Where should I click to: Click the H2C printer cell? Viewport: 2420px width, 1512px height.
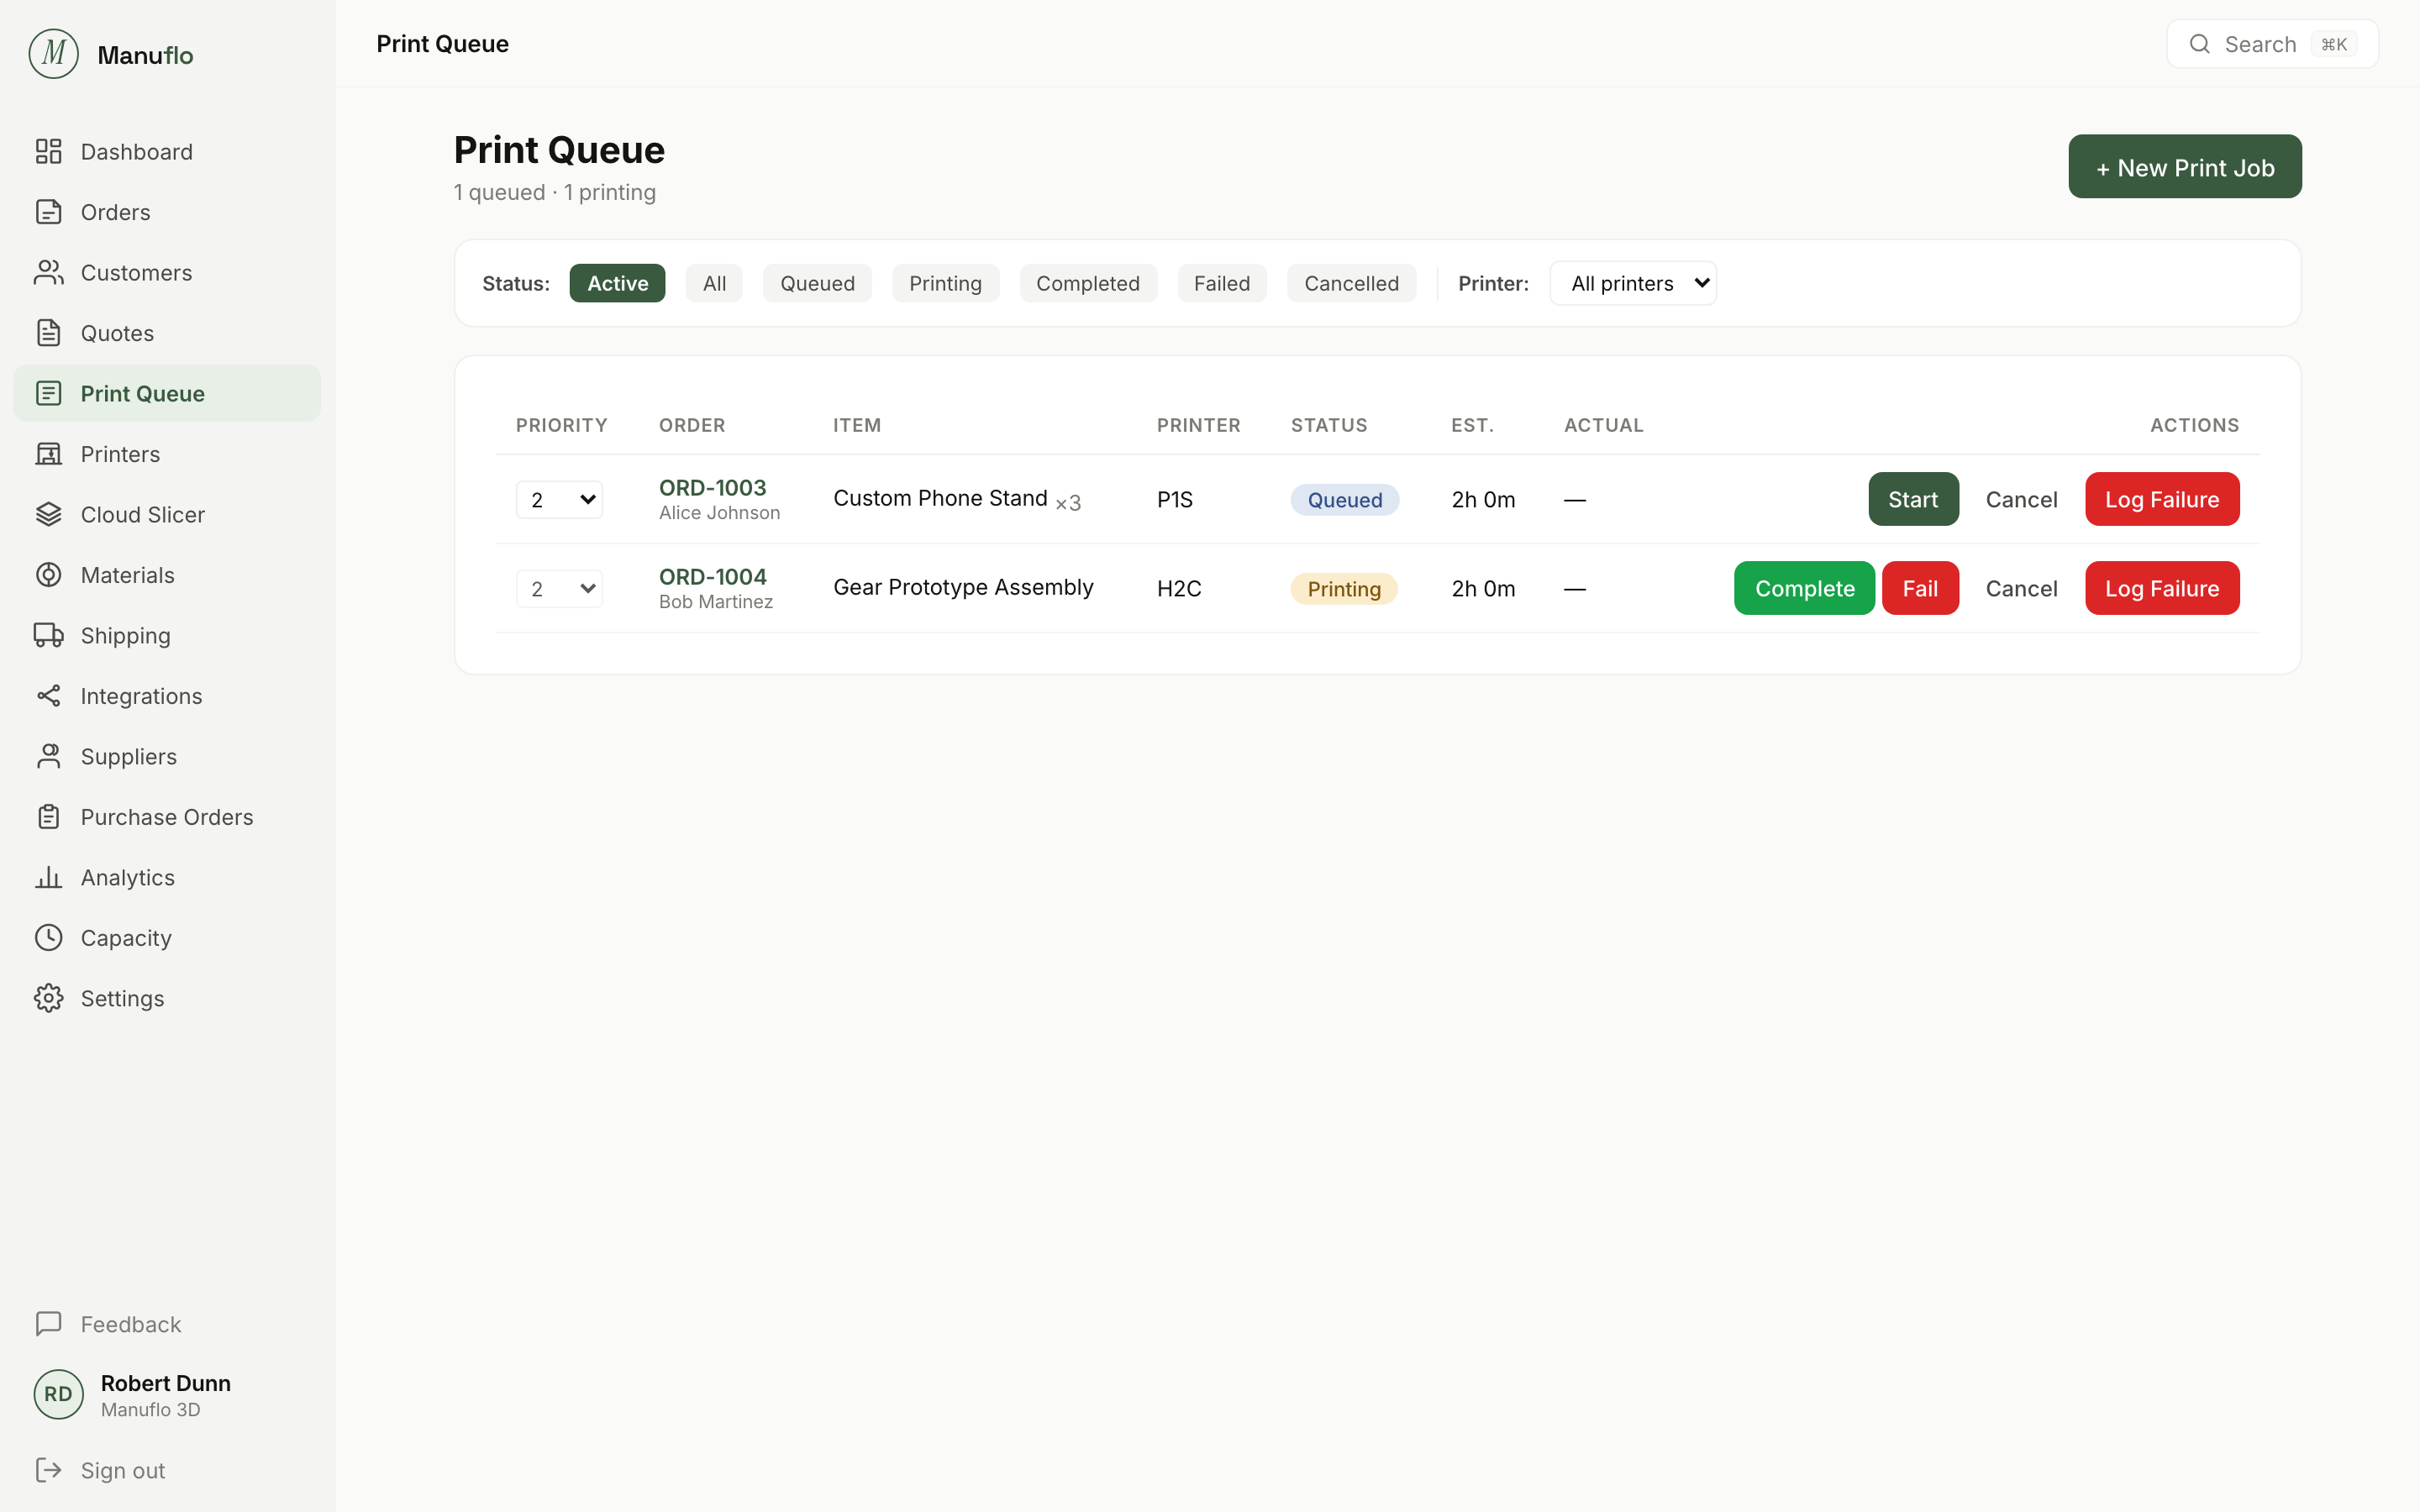(1179, 588)
